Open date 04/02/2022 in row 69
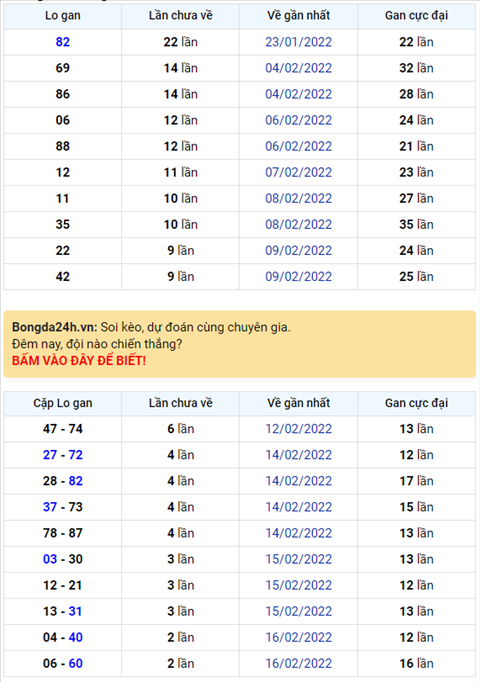This screenshot has width=480, height=682. coord(299,68)
